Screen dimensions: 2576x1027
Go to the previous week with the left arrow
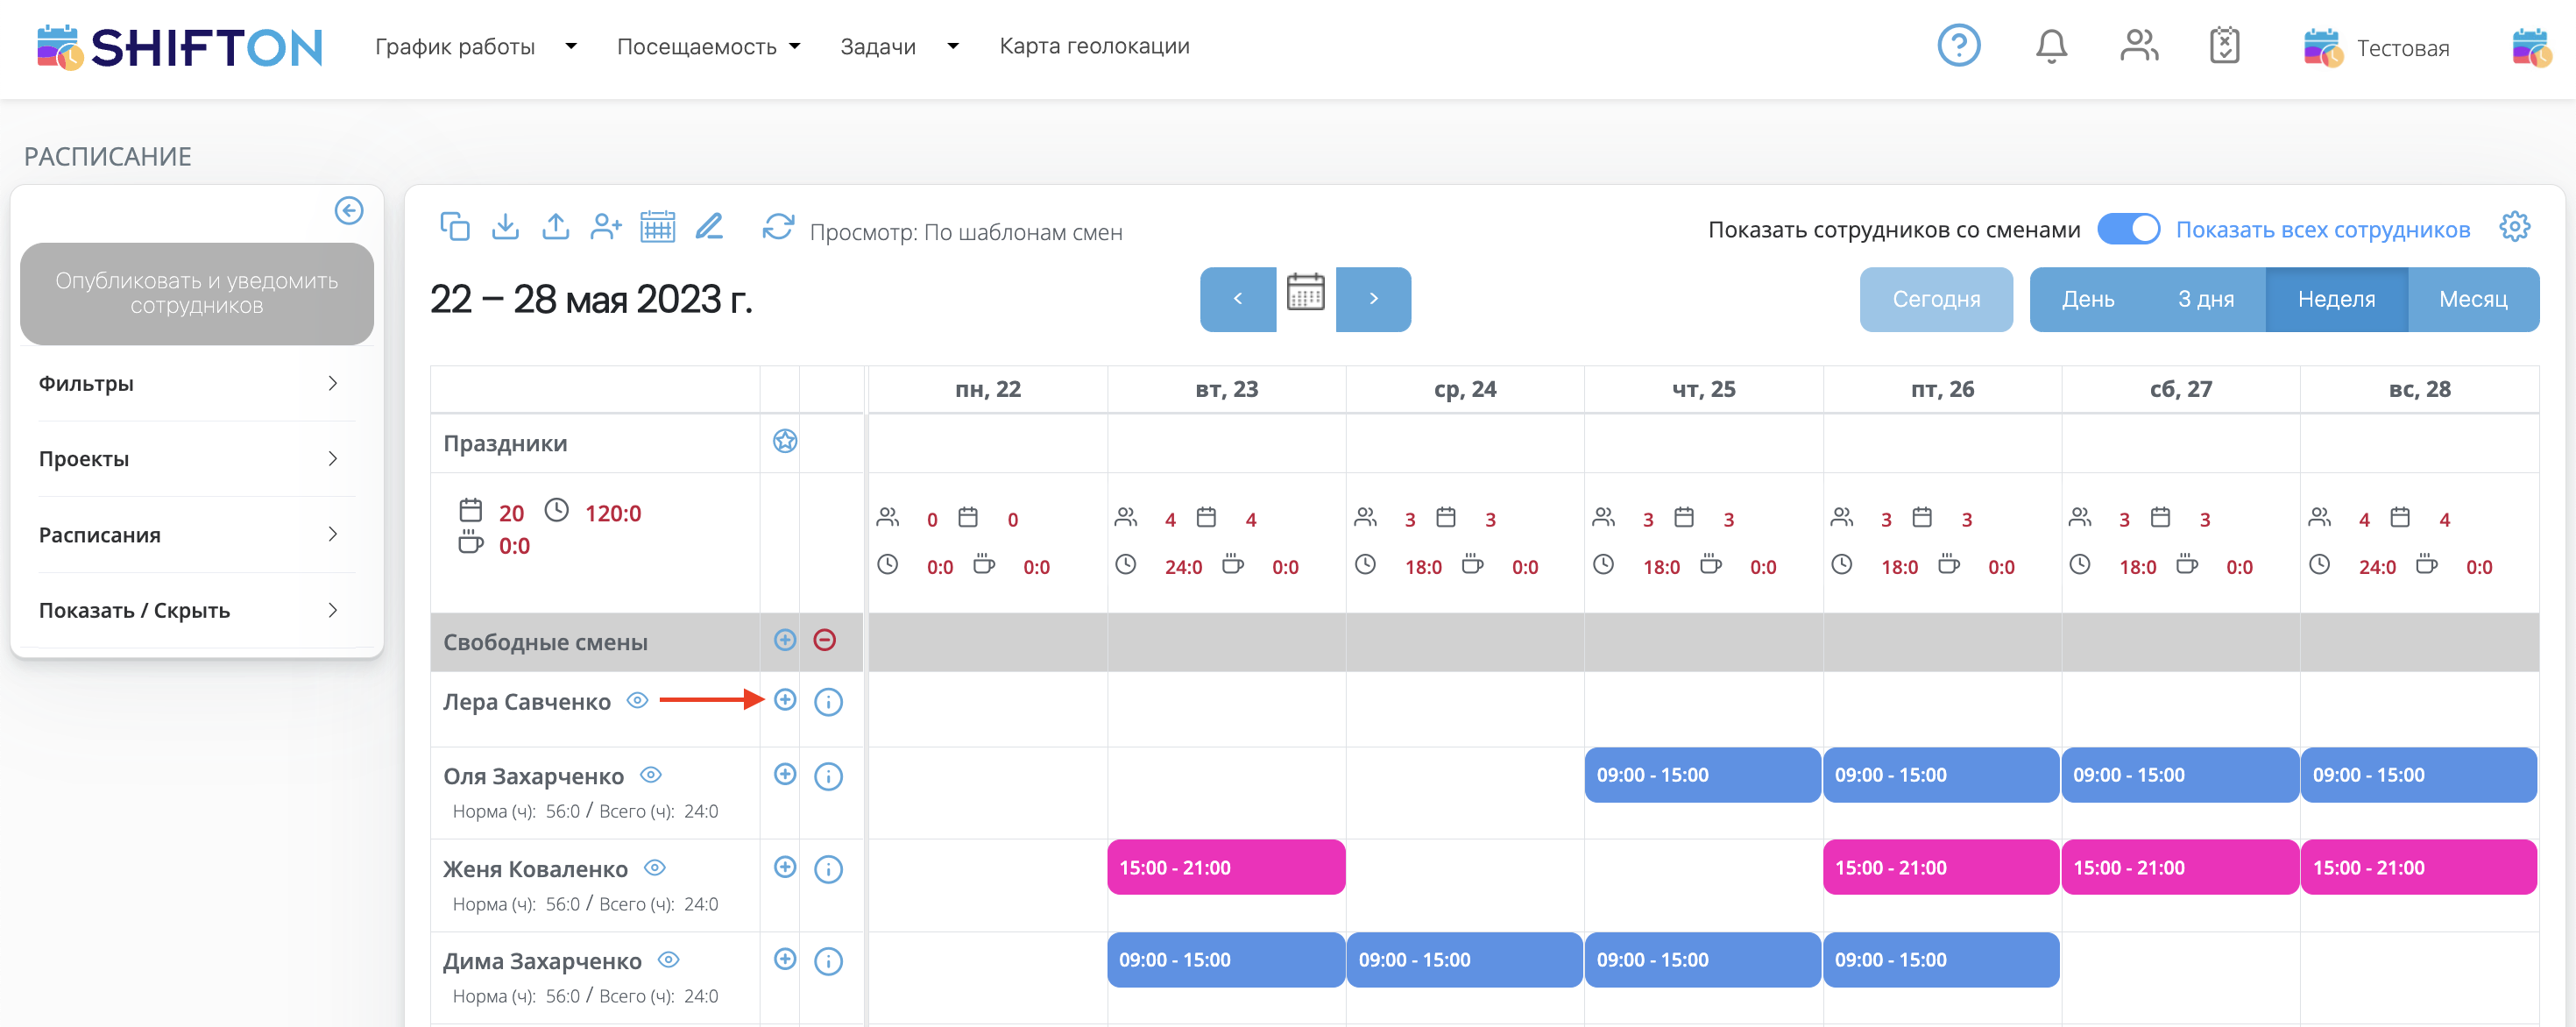1238,299
